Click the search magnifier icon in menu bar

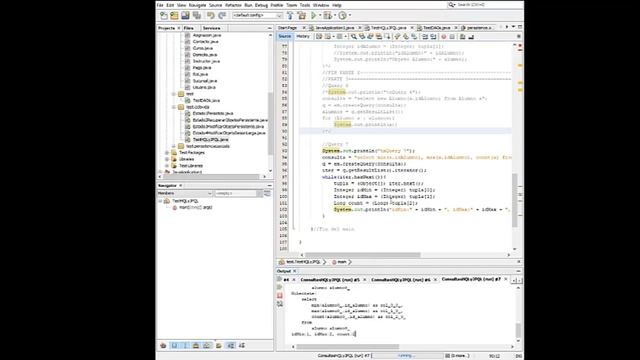[451, 5]
